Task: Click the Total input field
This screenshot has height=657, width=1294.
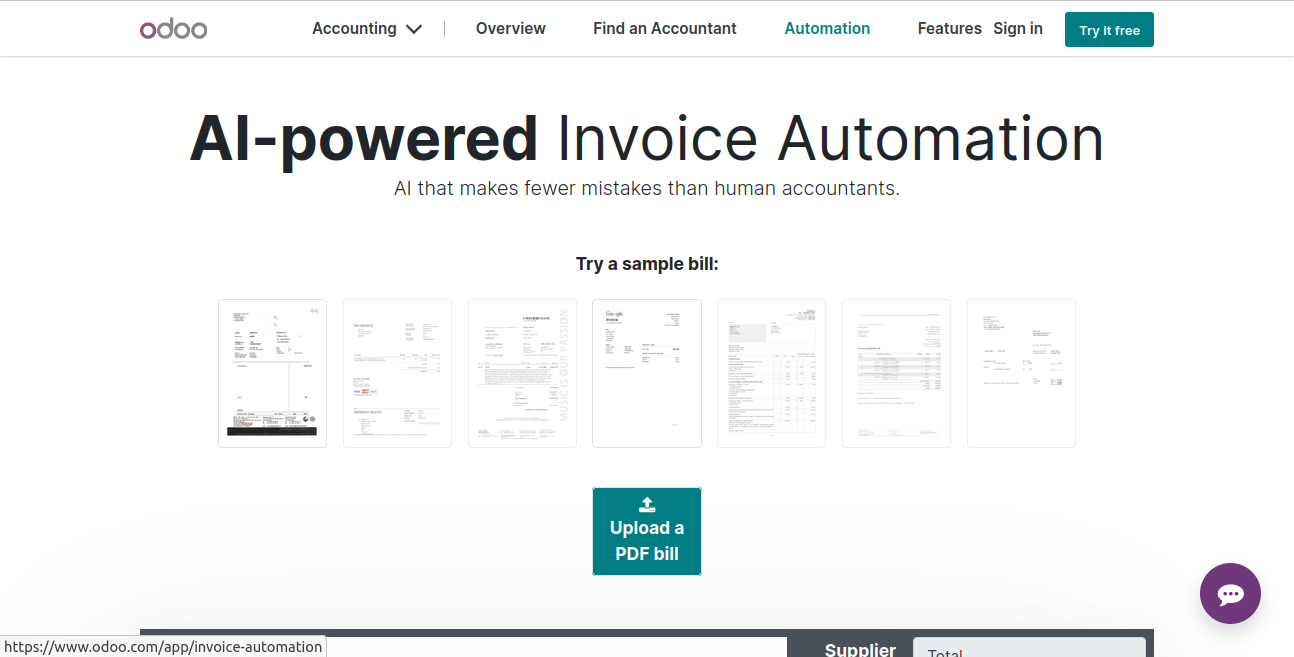Action: [1029, 649]
